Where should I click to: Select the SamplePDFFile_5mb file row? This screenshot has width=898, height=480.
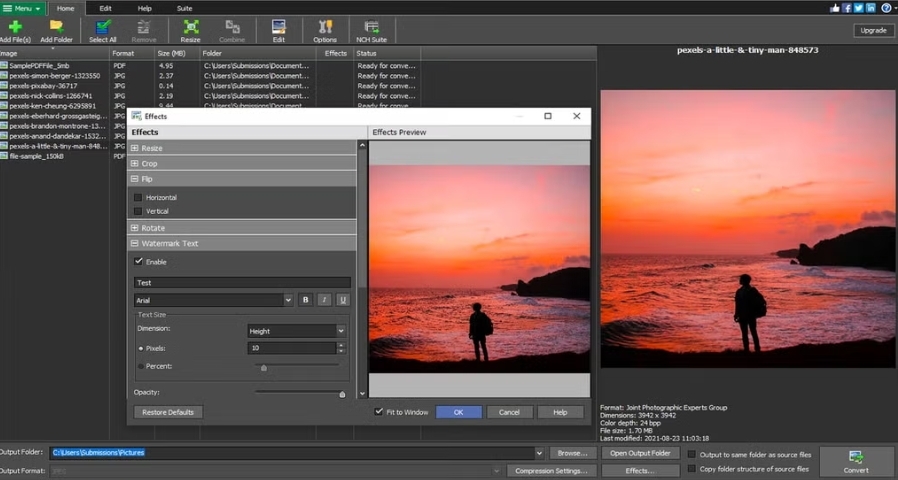click(x=209, y=66)
